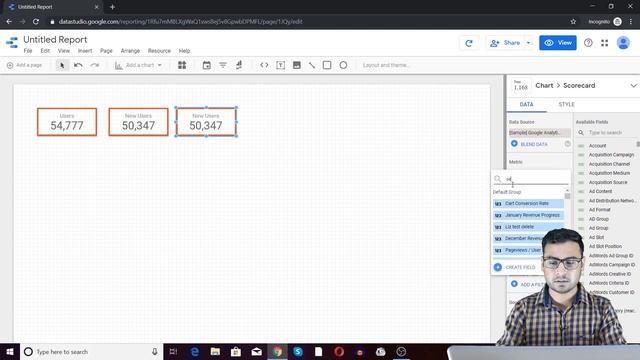Open the Insert menu
640x360 pixels.
point(85,51)
